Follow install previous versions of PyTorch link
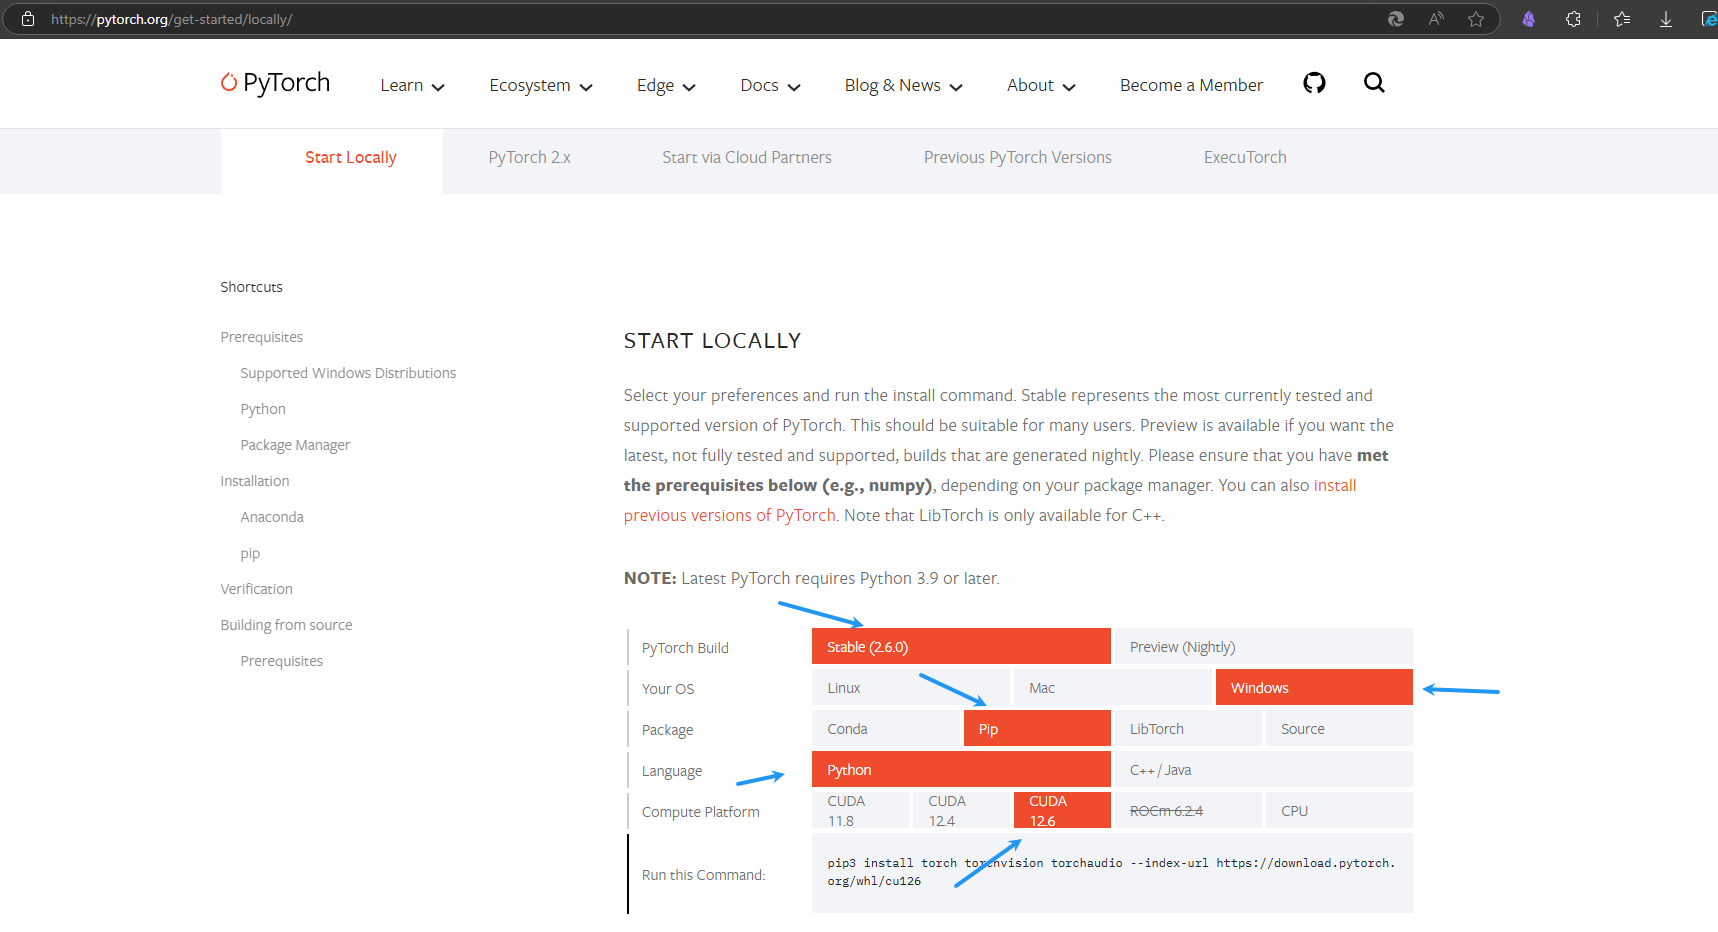 point(730,515)
